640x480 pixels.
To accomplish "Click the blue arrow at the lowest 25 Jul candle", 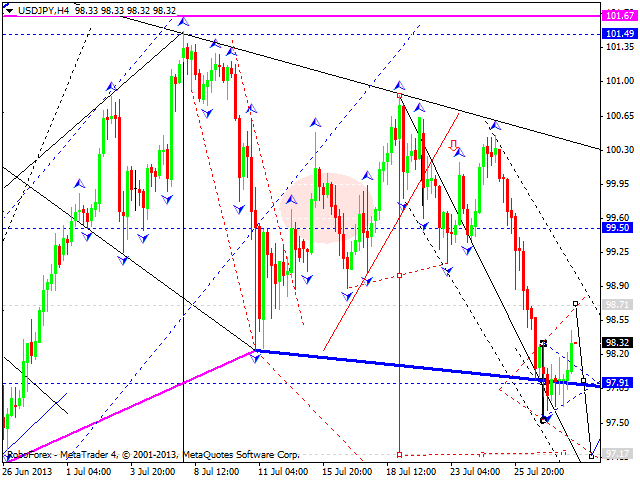I will [x=546, y=419].
